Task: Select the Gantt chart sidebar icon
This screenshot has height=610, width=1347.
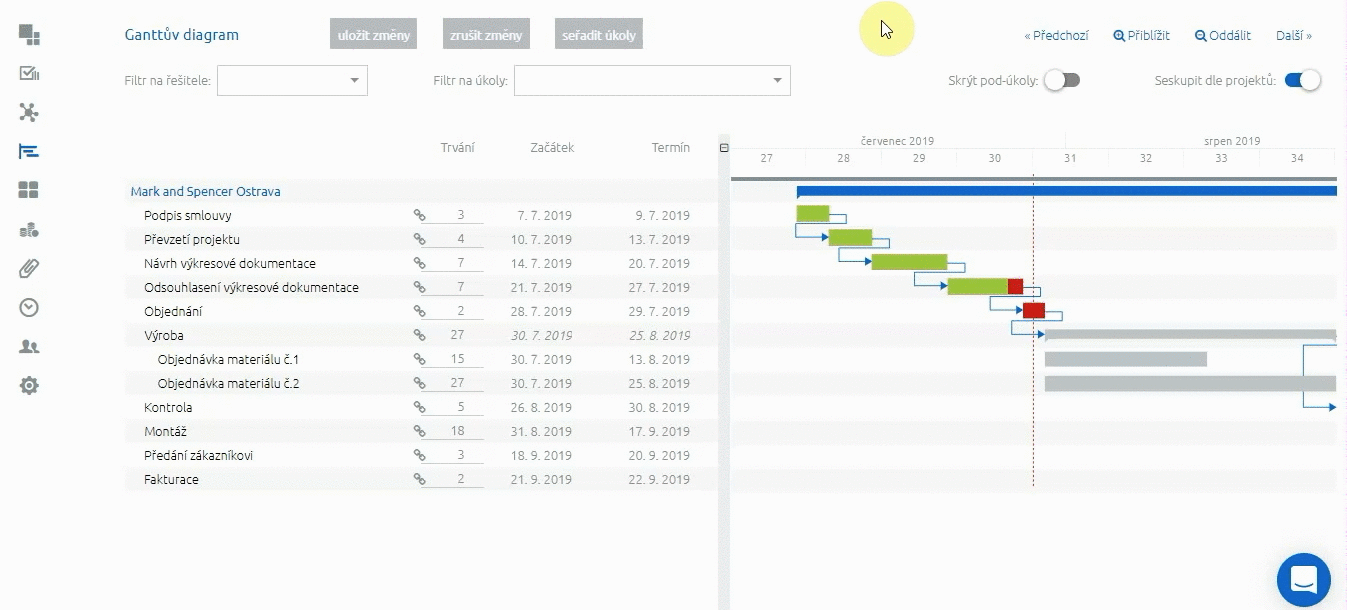Action: pos(29,151)
